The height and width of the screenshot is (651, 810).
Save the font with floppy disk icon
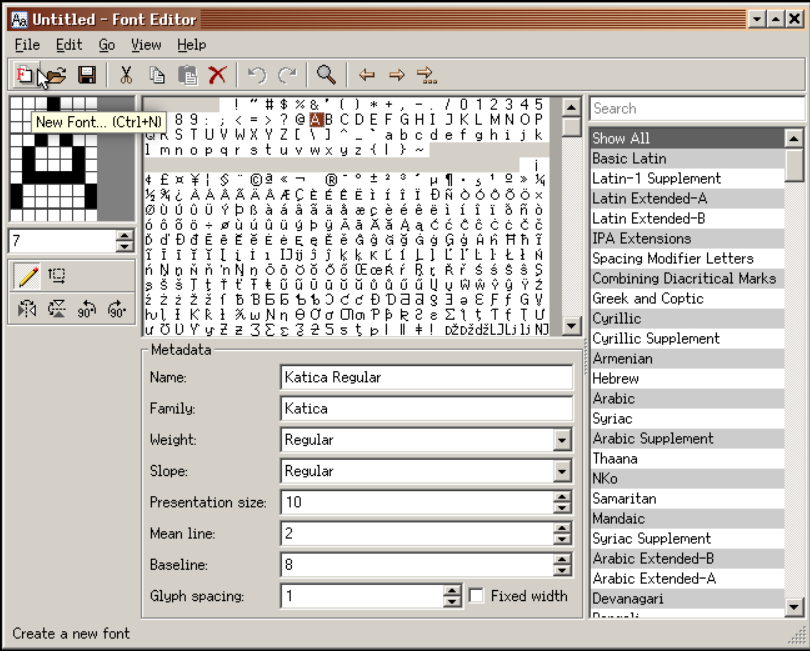click(x=87, y=75)
